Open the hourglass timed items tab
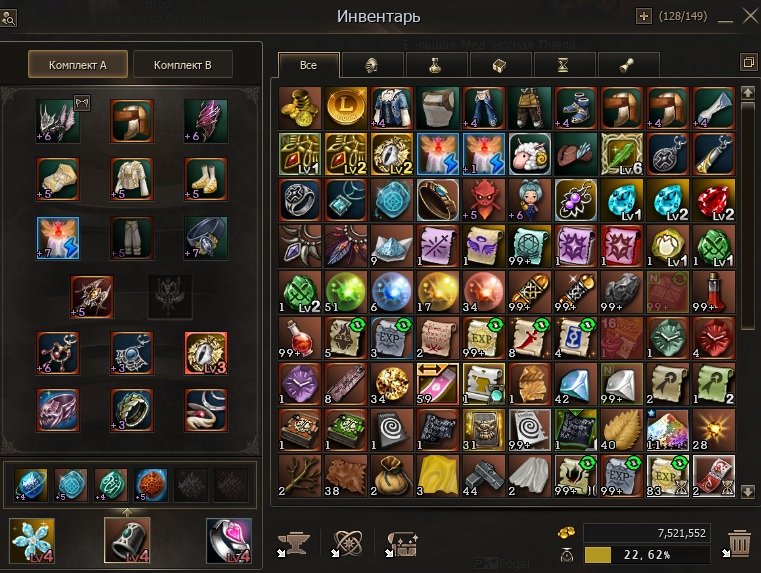The image size is (761, 573). coord(563,65)
